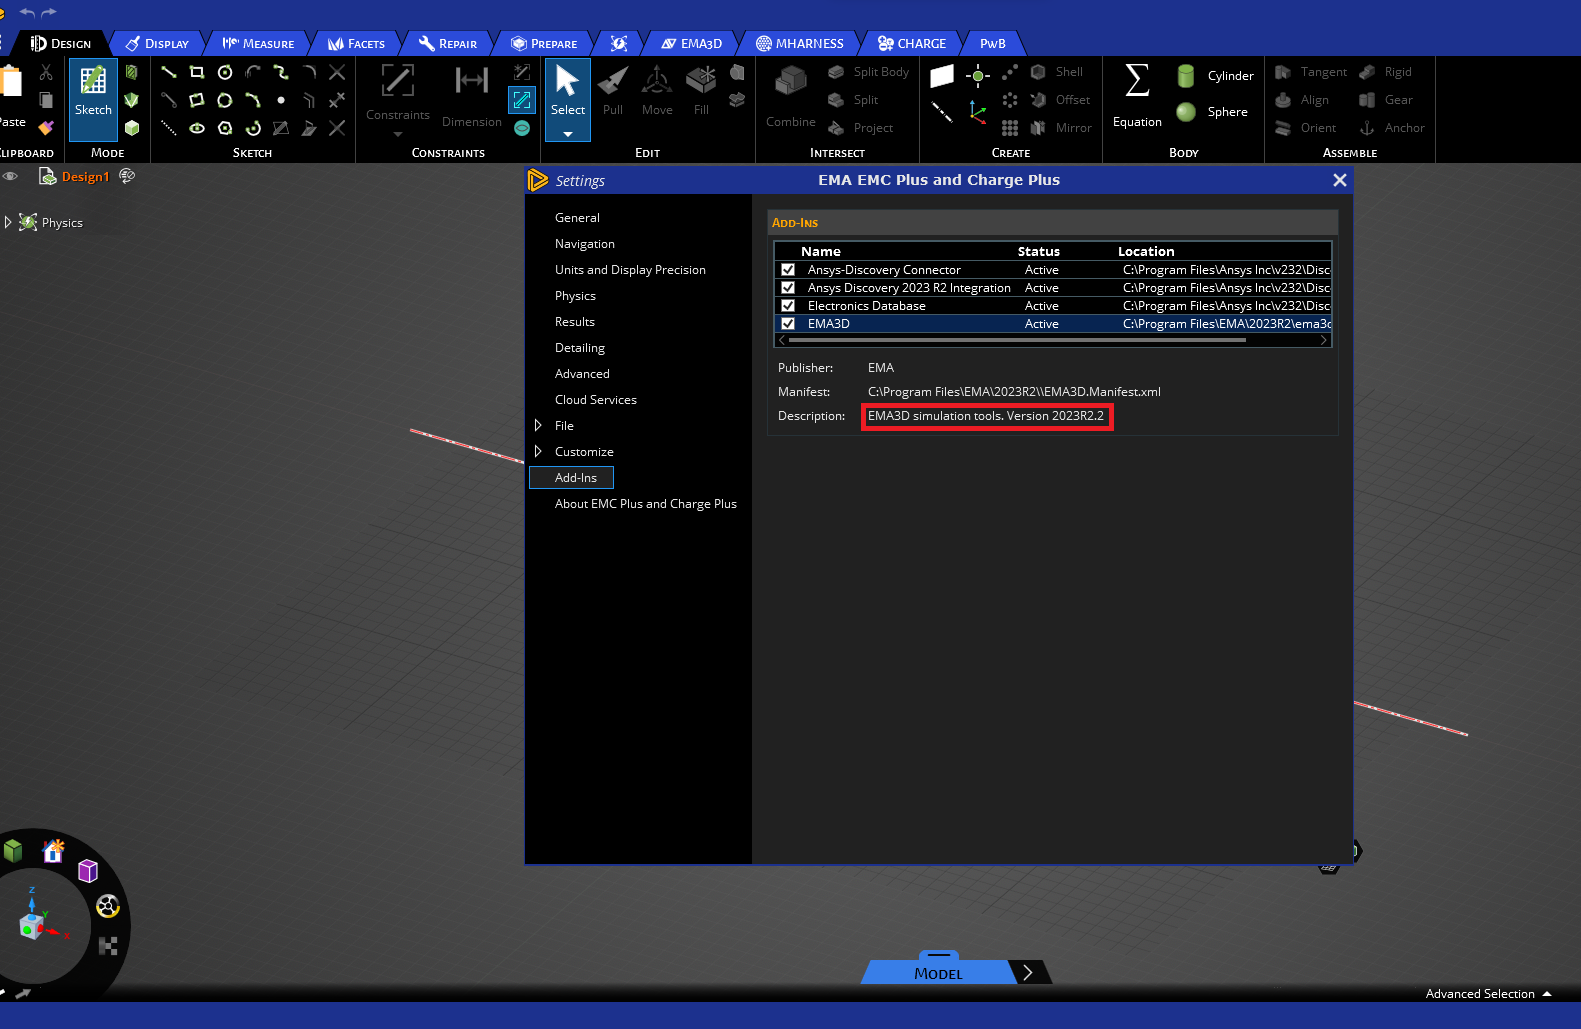Switch to the Repair ribbon tab
This screenshot has width=1581, height=1029.
tap(448, 43)
